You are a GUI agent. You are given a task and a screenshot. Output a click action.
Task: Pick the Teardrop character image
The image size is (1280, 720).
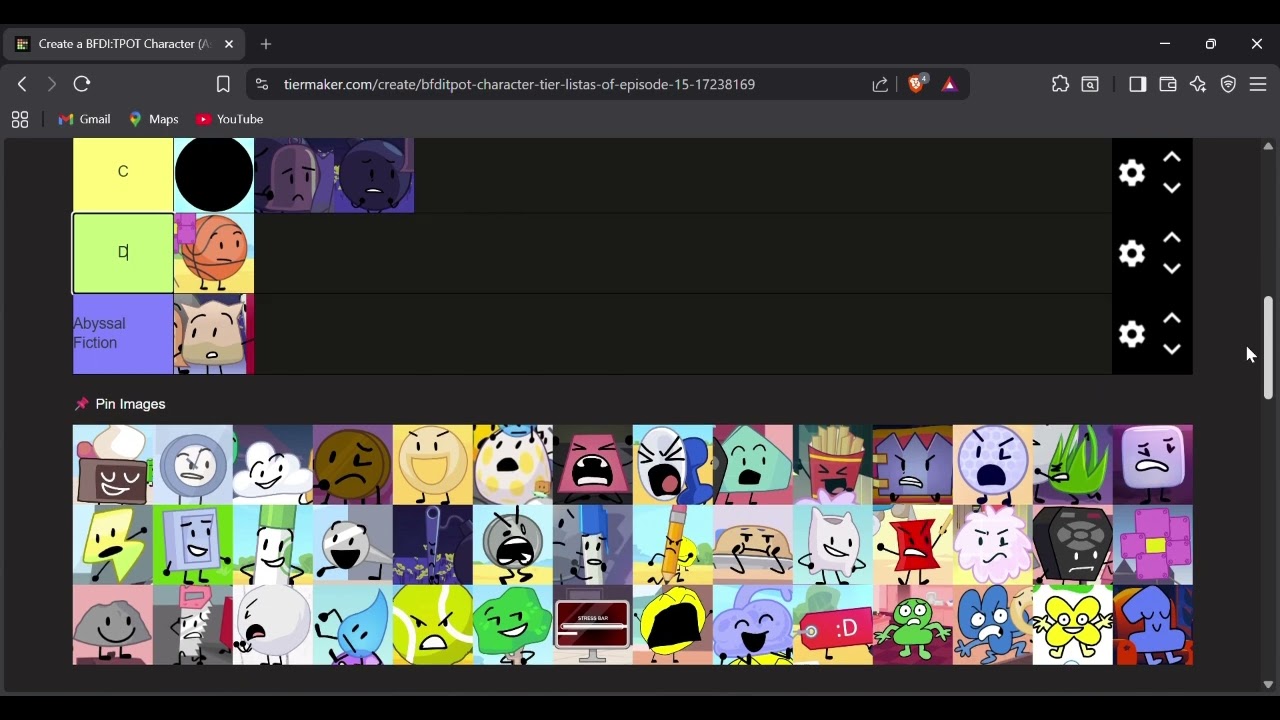coord(353,625)
